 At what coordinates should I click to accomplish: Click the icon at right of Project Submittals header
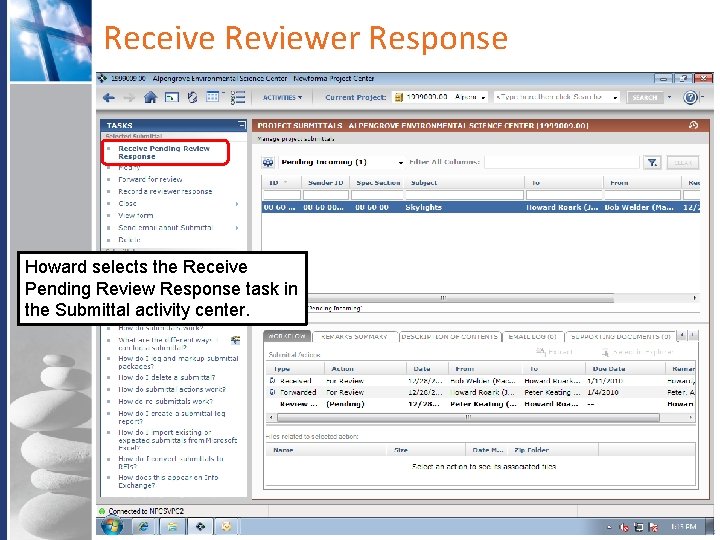pos(693,125)
